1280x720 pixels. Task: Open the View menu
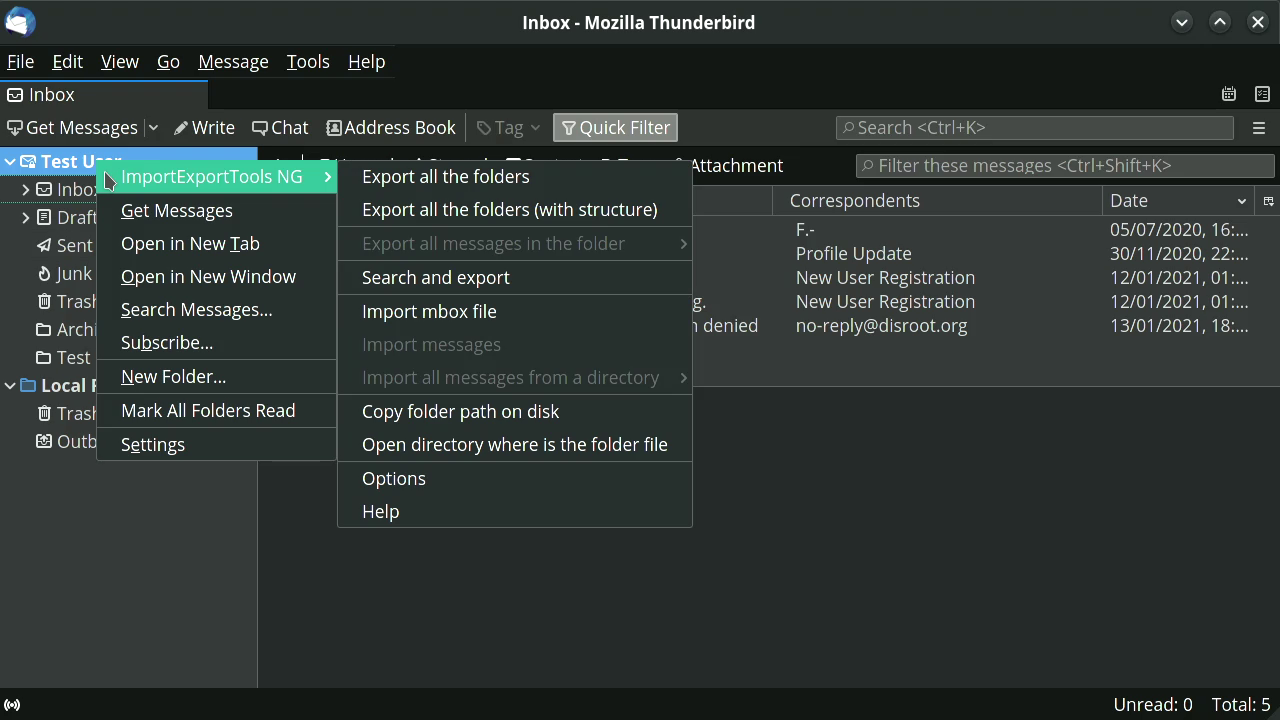pos(120,62)
